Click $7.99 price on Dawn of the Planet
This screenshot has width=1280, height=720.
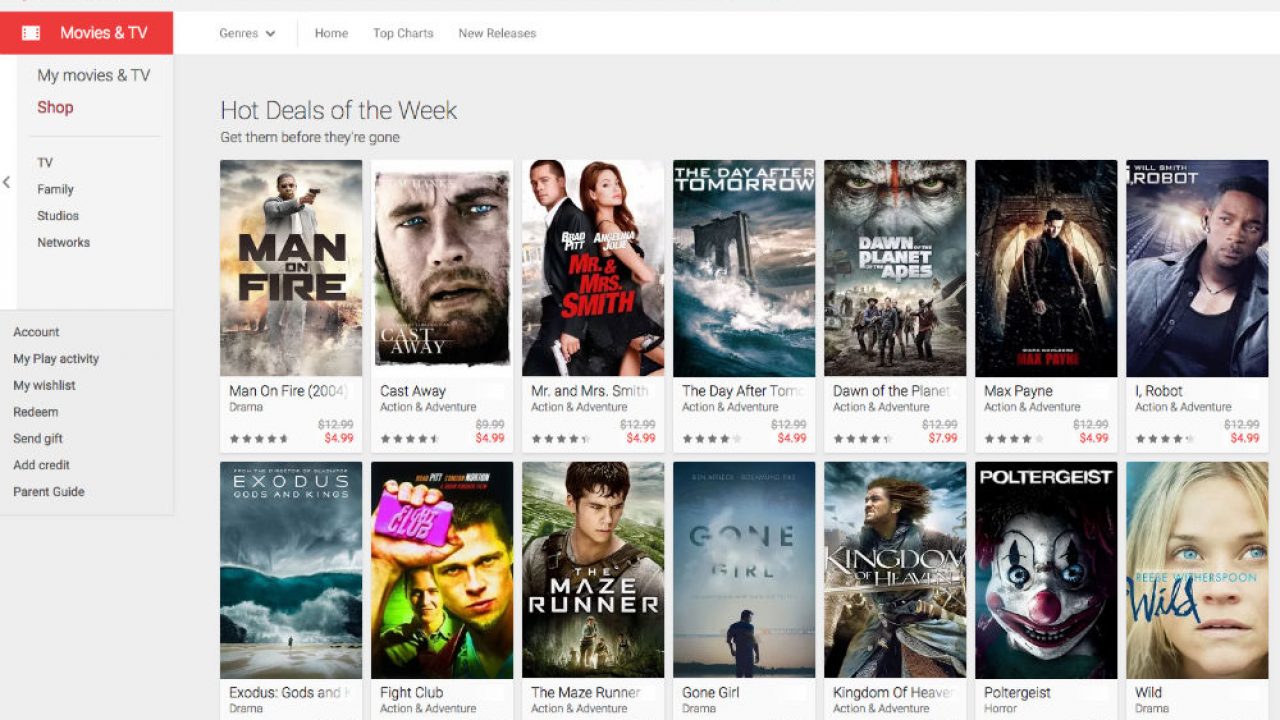click(x=942, y=438)
